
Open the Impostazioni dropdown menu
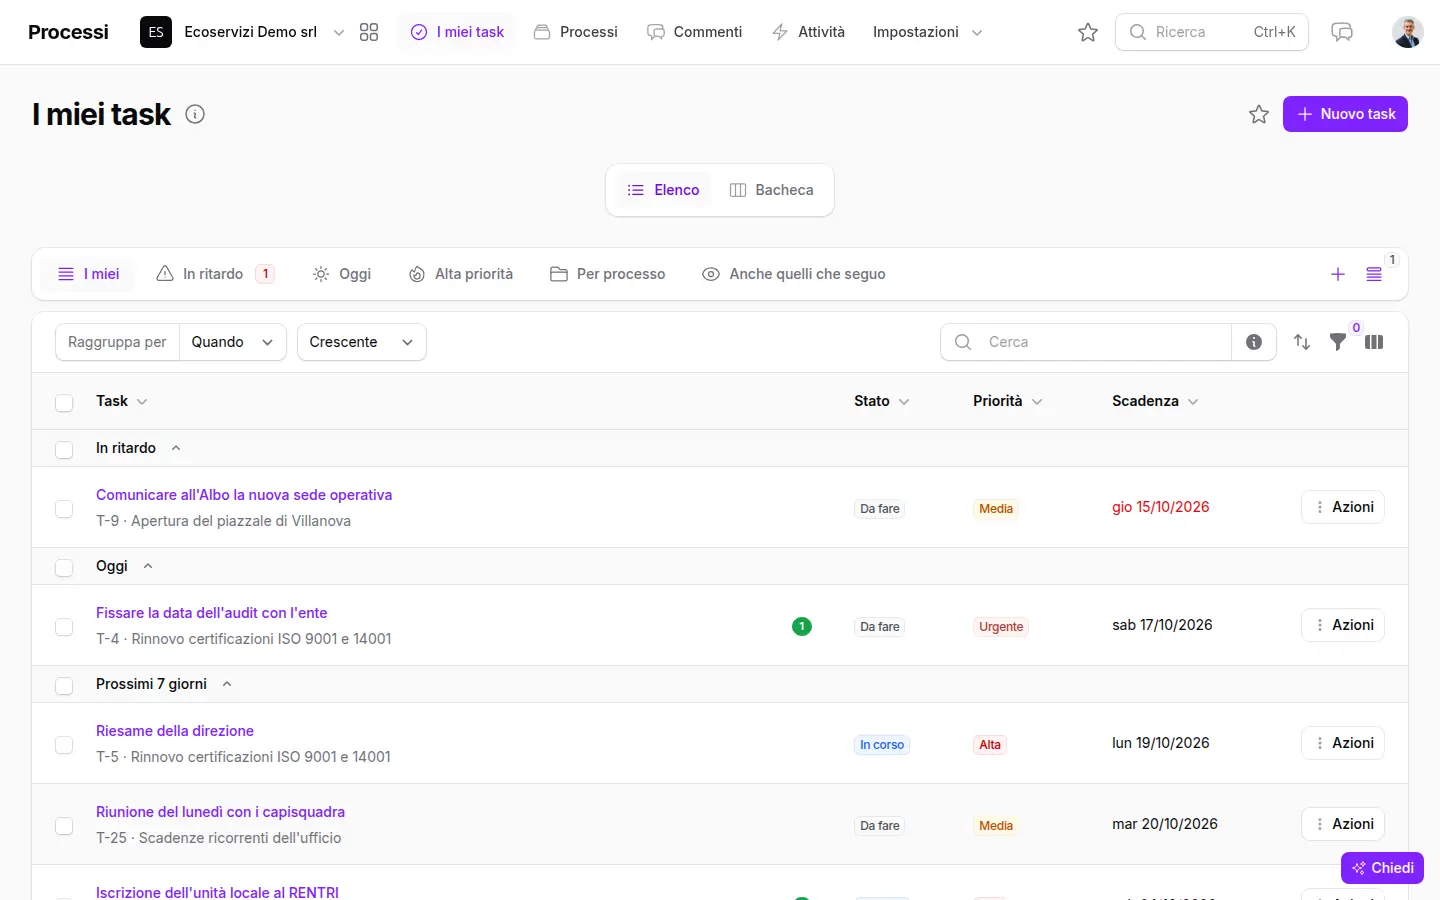click(927, 32)
